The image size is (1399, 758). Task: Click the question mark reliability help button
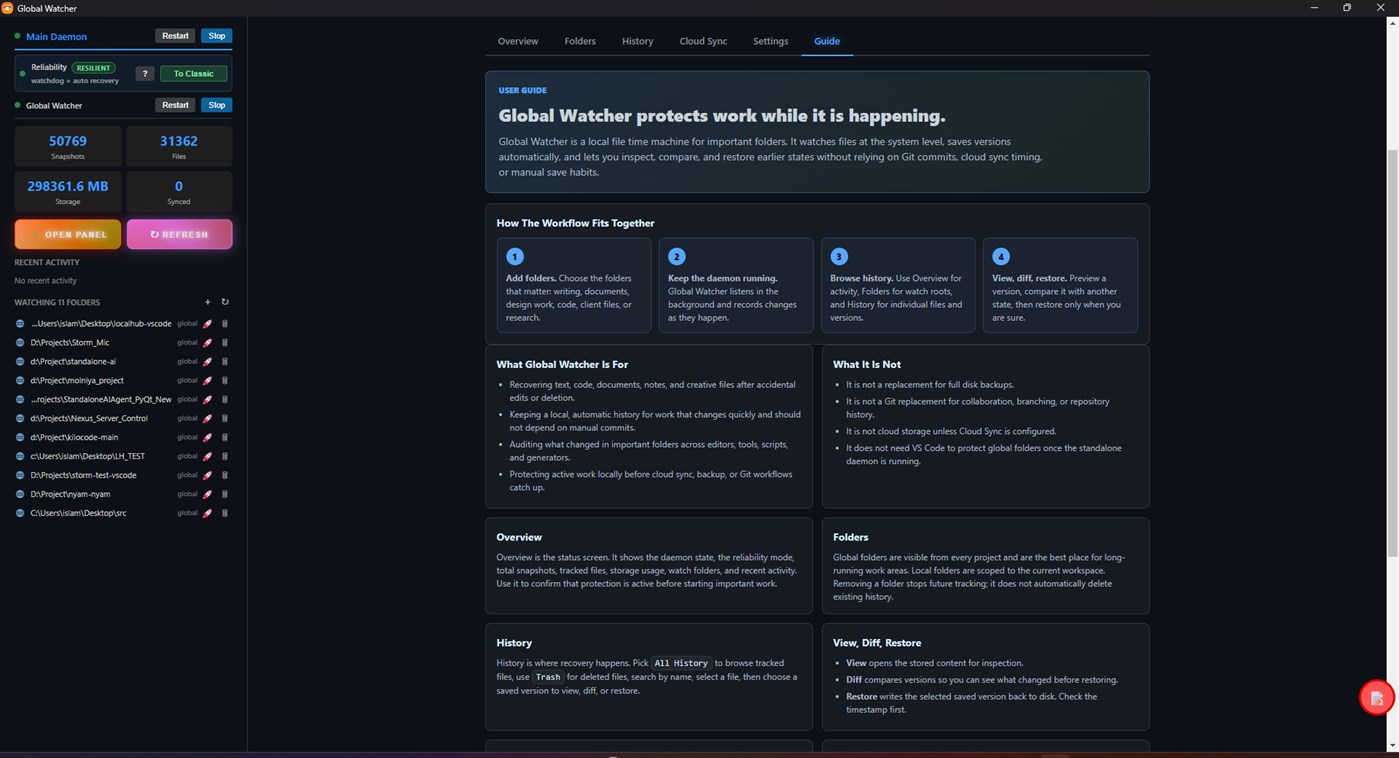145,73
